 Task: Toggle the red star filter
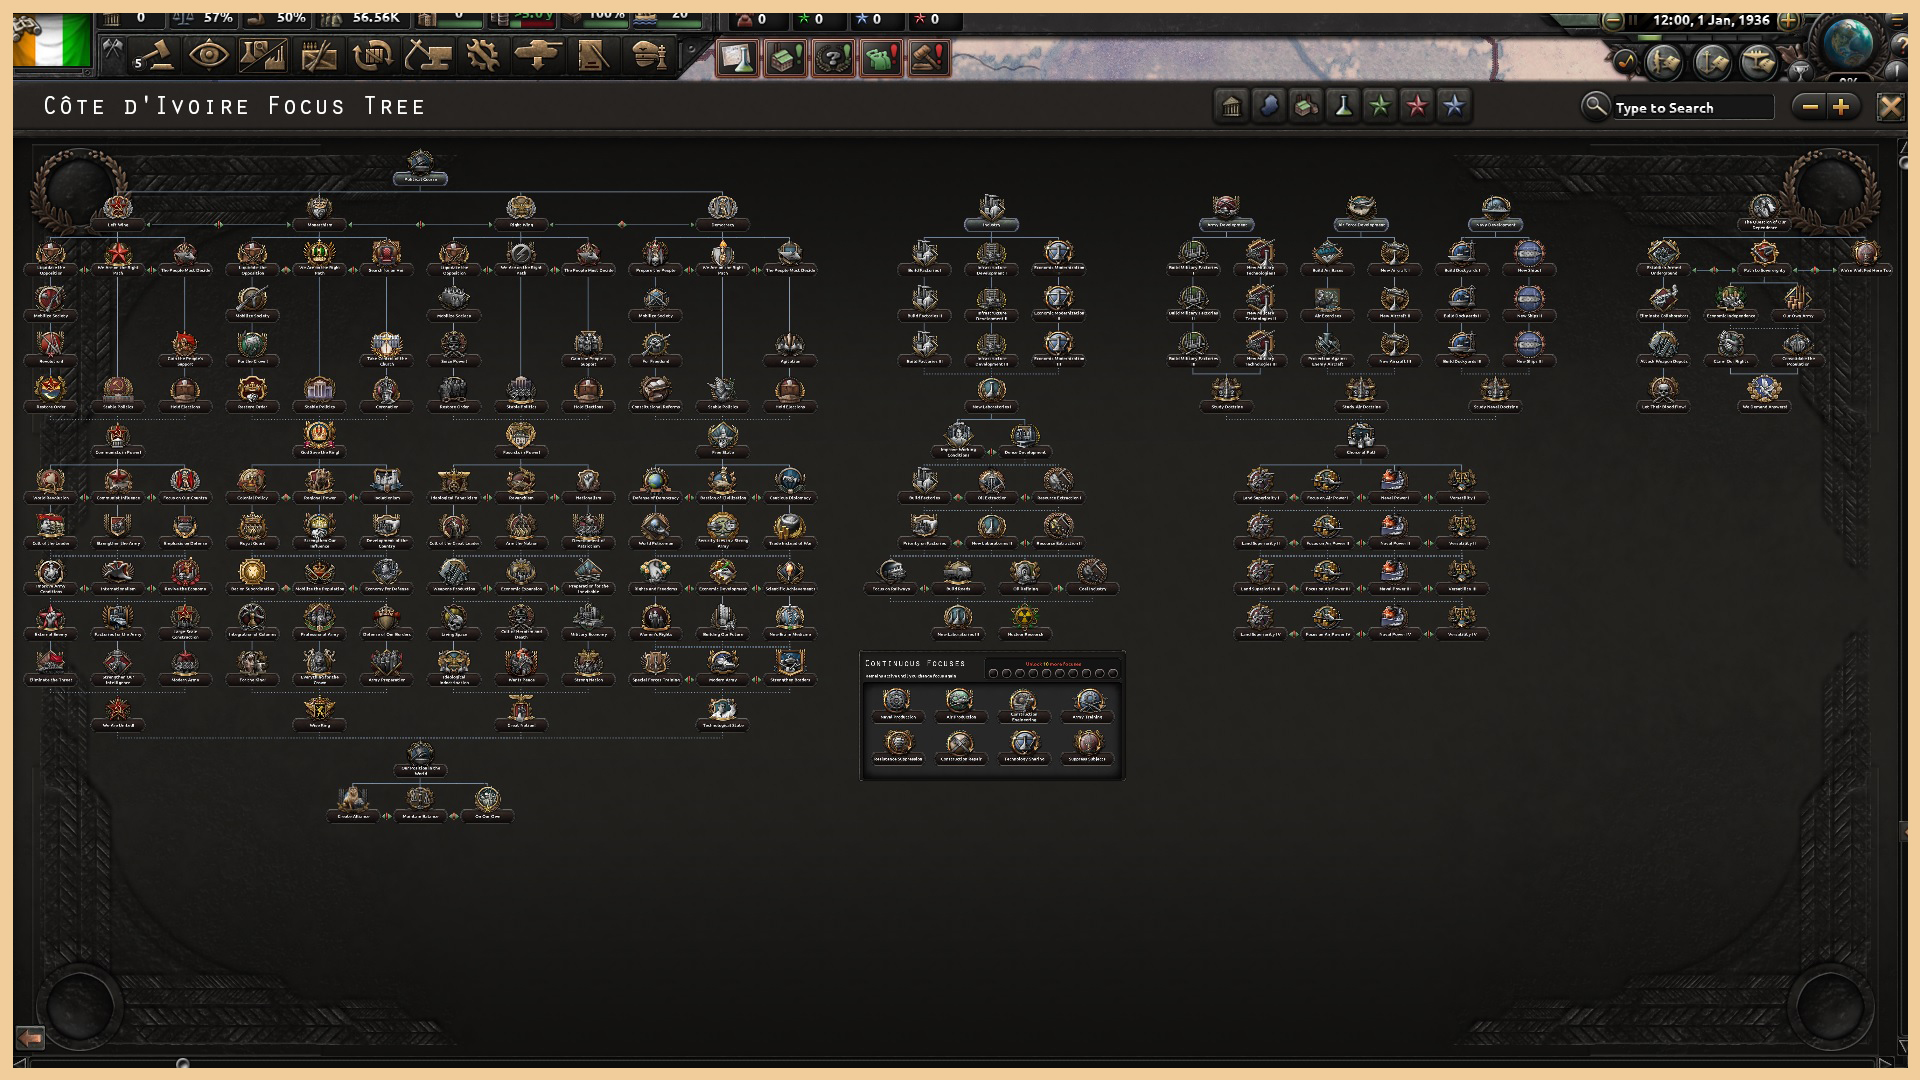(1417, 106)
